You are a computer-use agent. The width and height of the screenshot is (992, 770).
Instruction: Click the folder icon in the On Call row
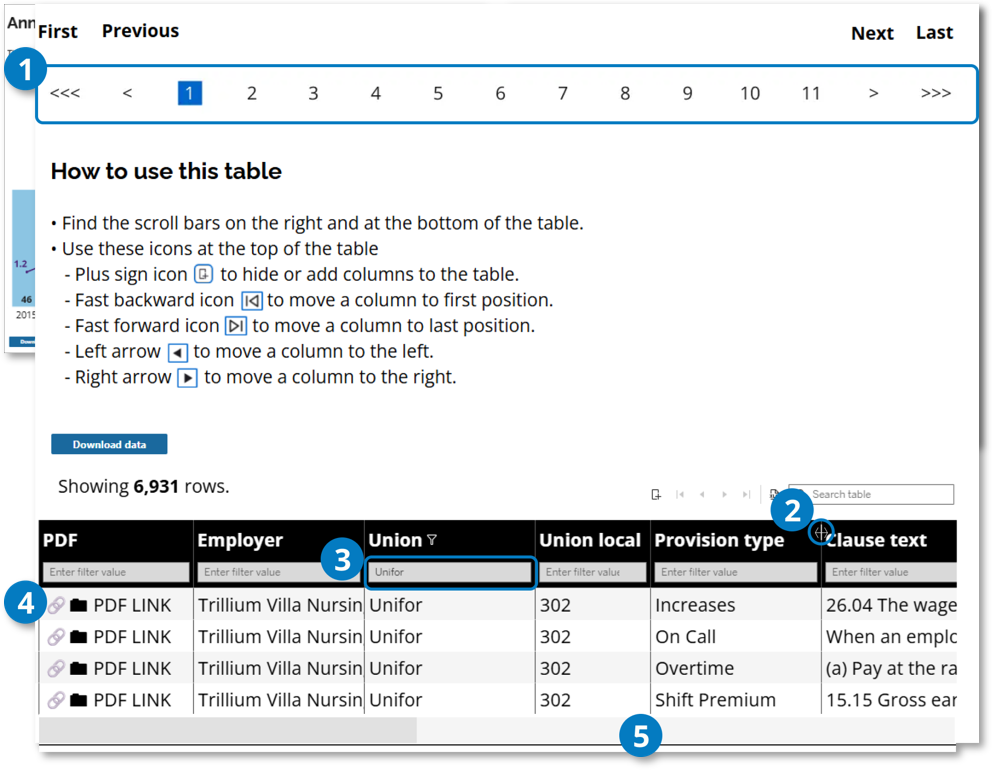coord(78,636)
